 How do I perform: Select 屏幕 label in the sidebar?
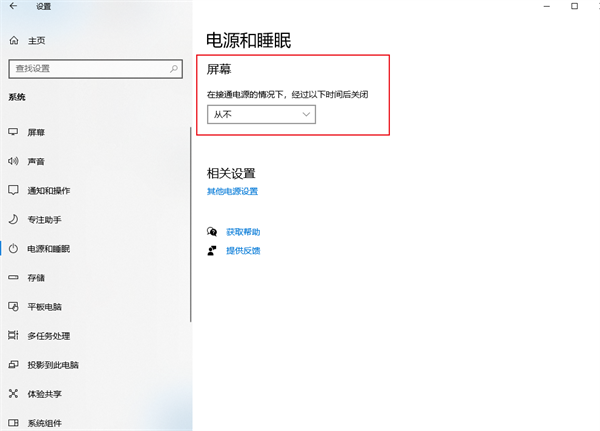pyautogui.click(x=36, y=132)
